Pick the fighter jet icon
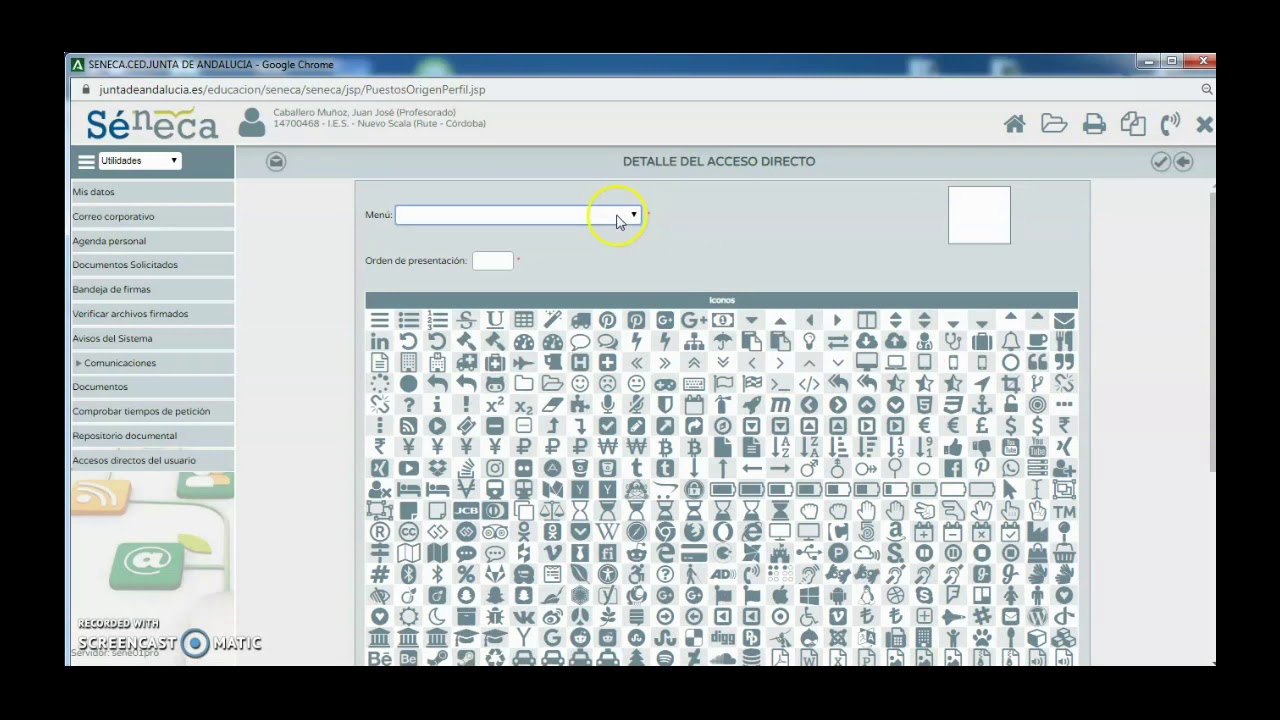Image resolution: width=1280 pixels, height=720 pixels. coord(523,363)
